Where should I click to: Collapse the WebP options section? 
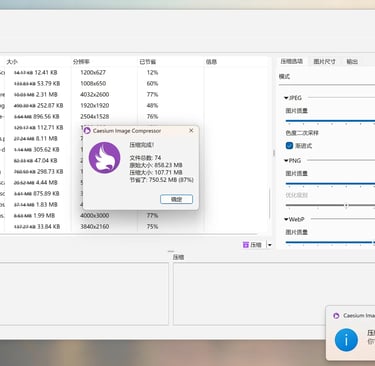[286, 219]
